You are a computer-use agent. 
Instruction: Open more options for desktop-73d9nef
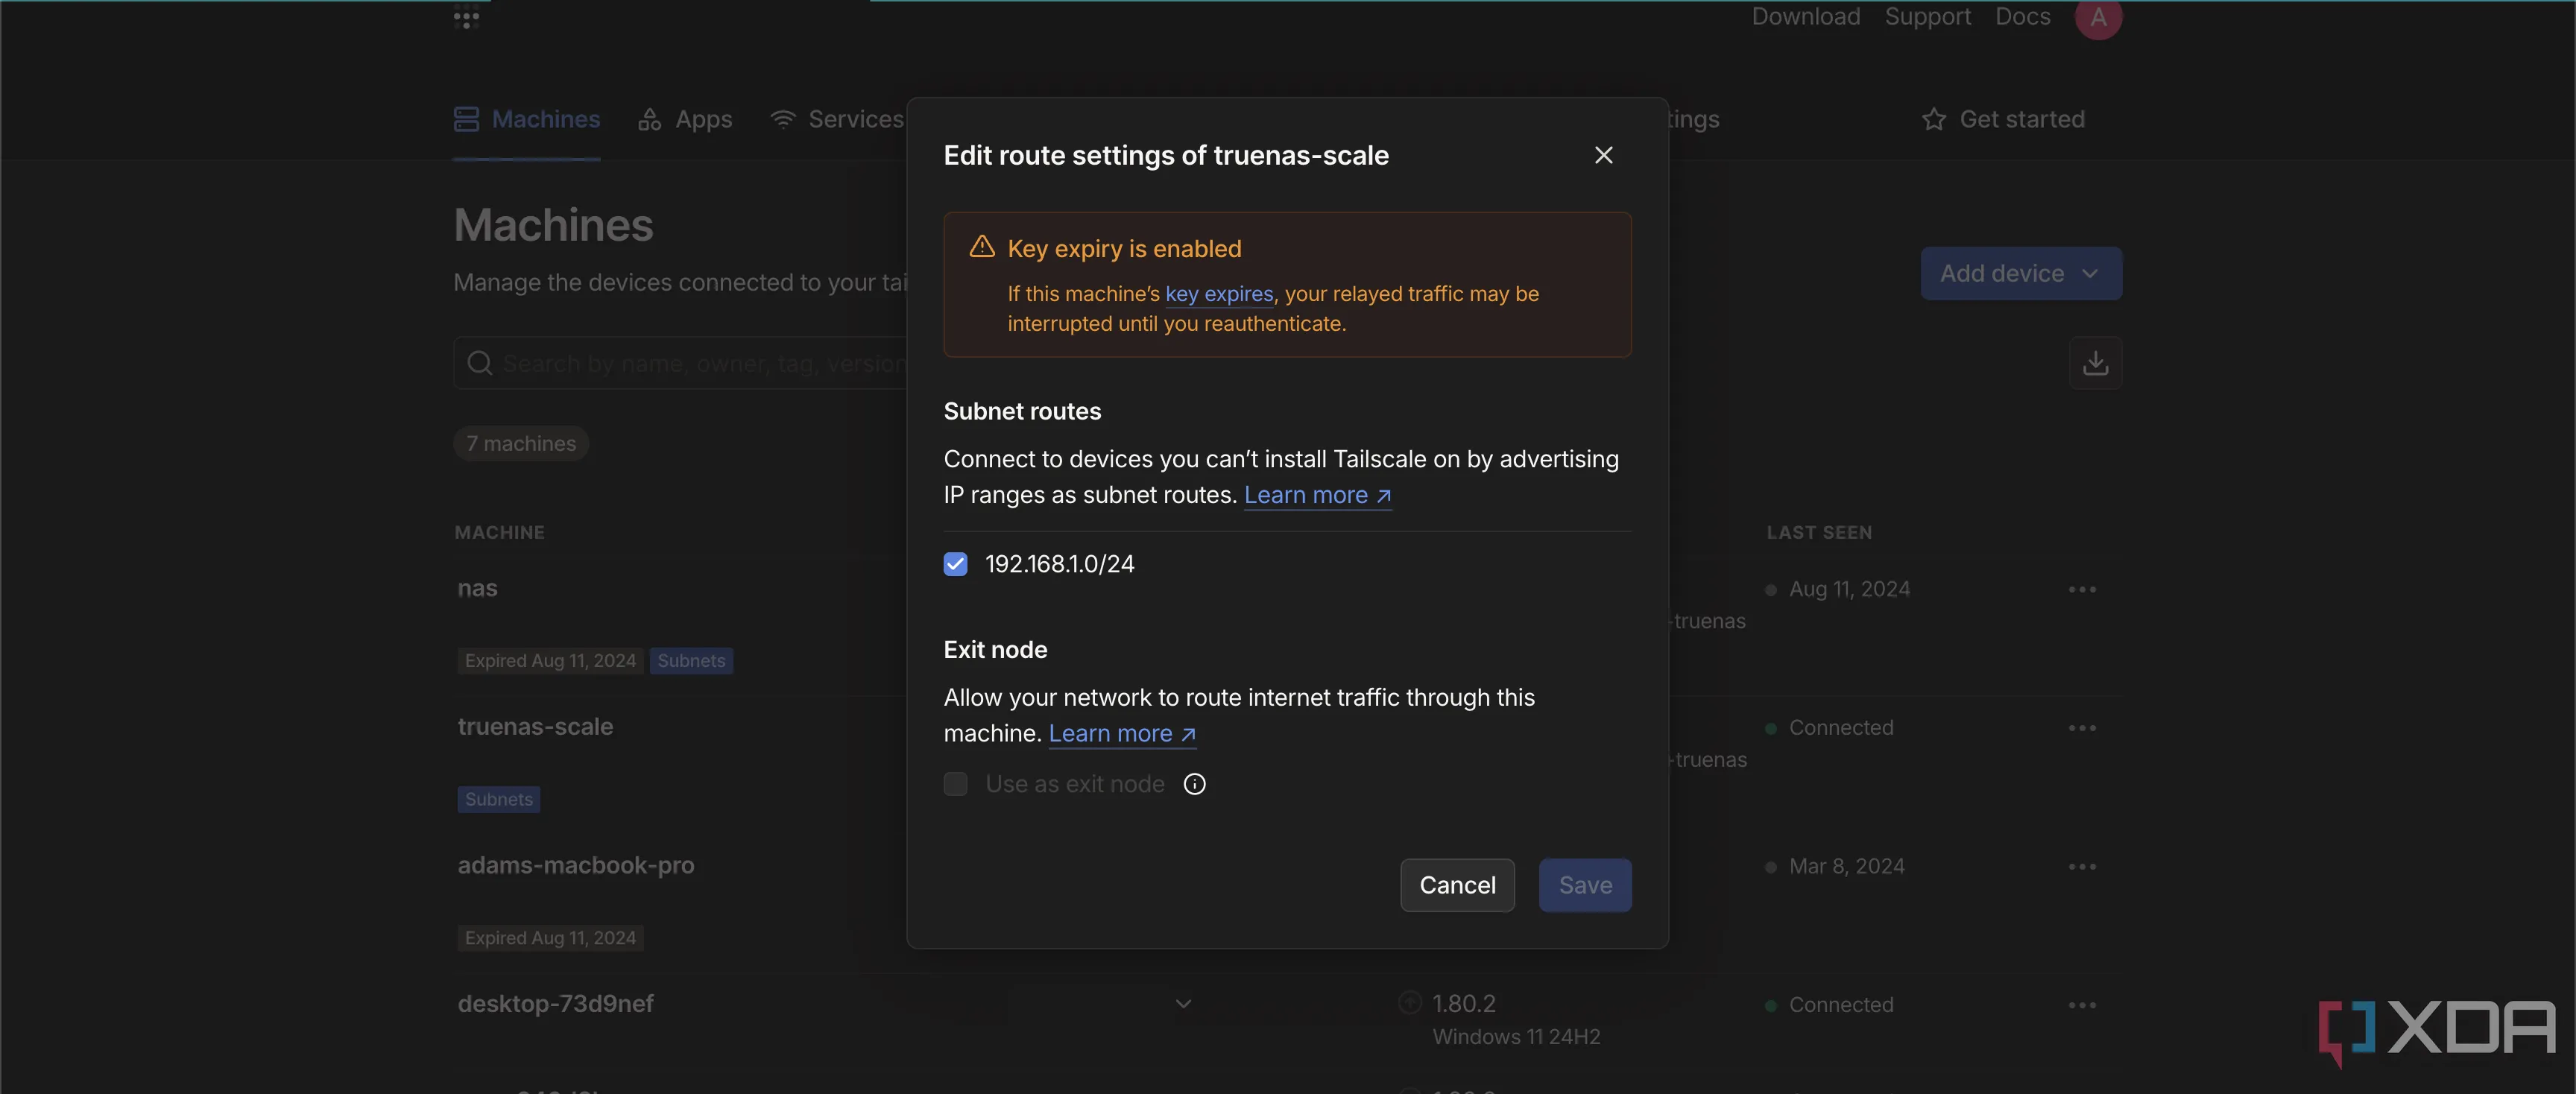(x=2081, y=1005)
